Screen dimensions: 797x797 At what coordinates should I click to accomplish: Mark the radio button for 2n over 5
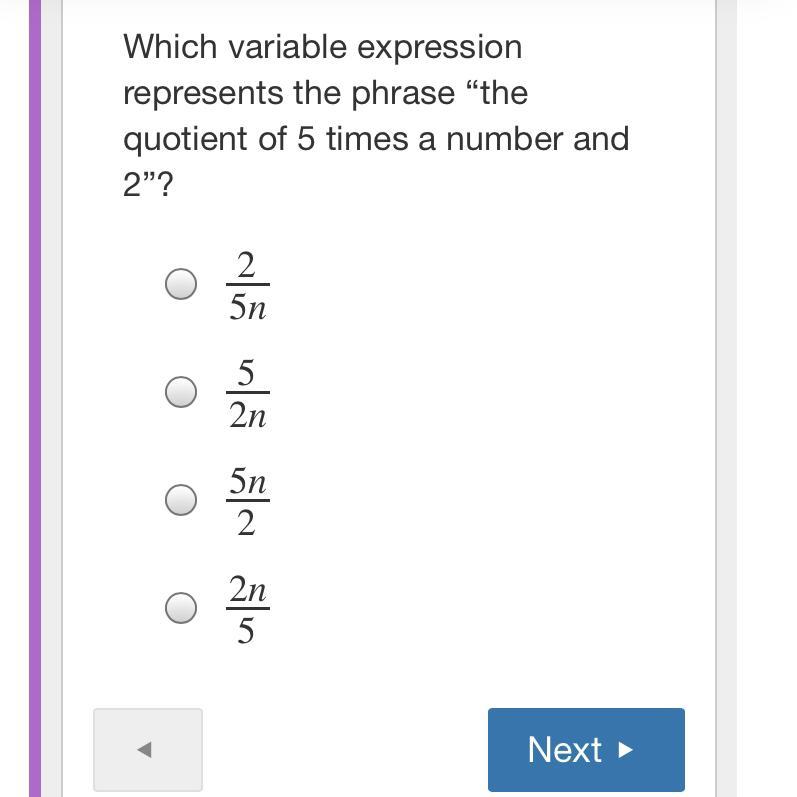coord(181,607)
